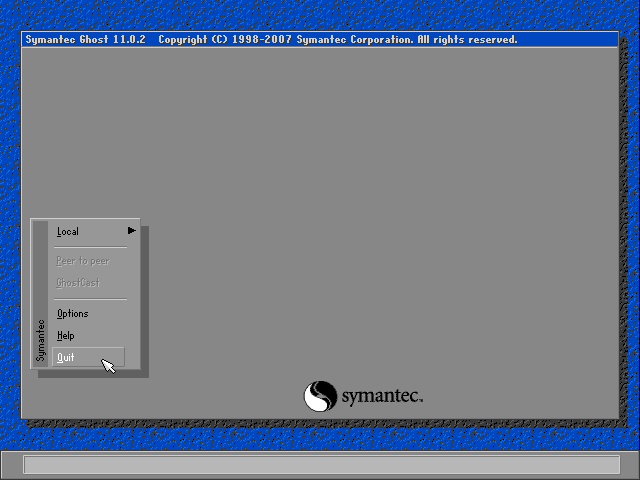Click Quit to exit Ghost
This screenshot has height=480, width=640.
pyautogui.click(x=66, y=358)
